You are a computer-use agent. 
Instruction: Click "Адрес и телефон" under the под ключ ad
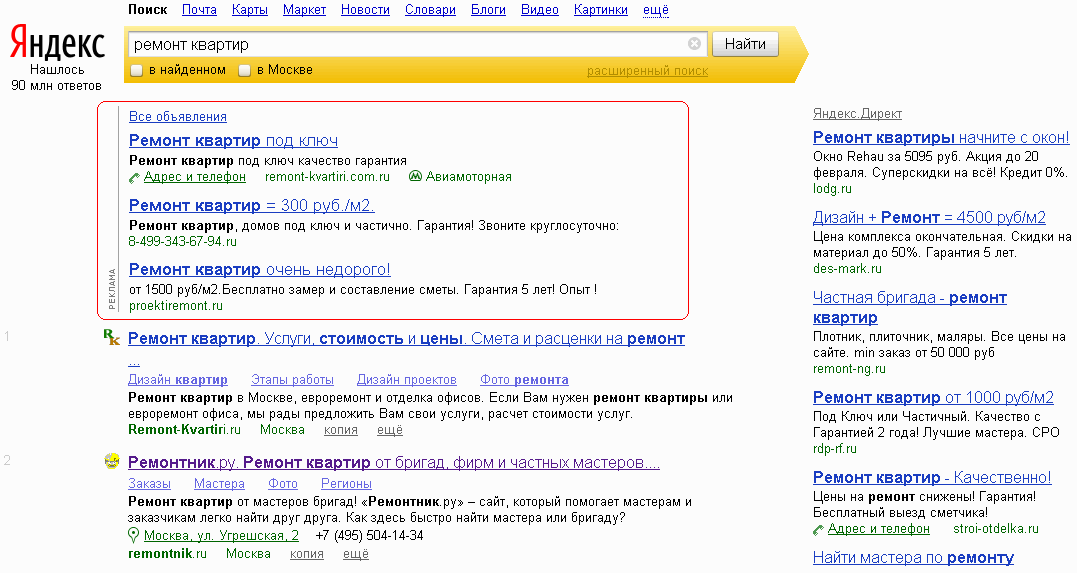tap(194, 177)
